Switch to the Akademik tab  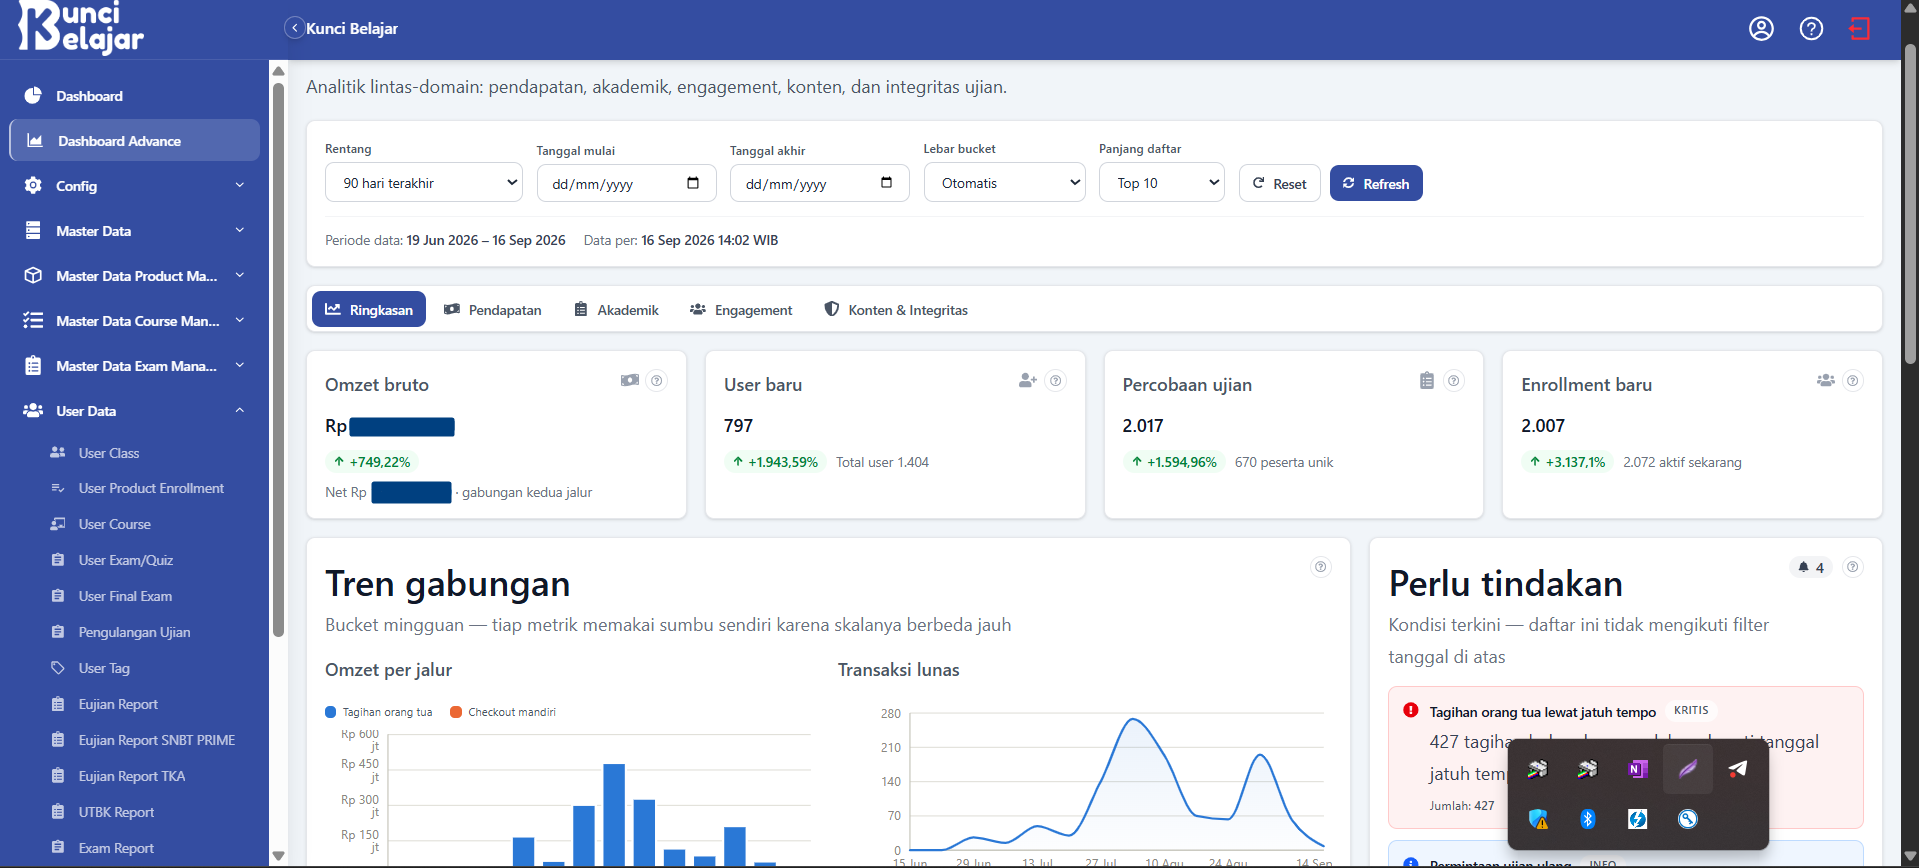click(x=616, y=310)
